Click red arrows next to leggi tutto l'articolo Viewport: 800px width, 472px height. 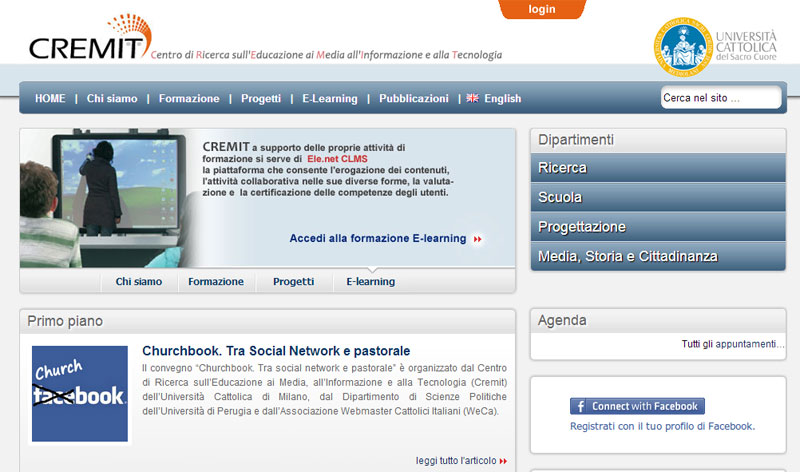[503, 461]
